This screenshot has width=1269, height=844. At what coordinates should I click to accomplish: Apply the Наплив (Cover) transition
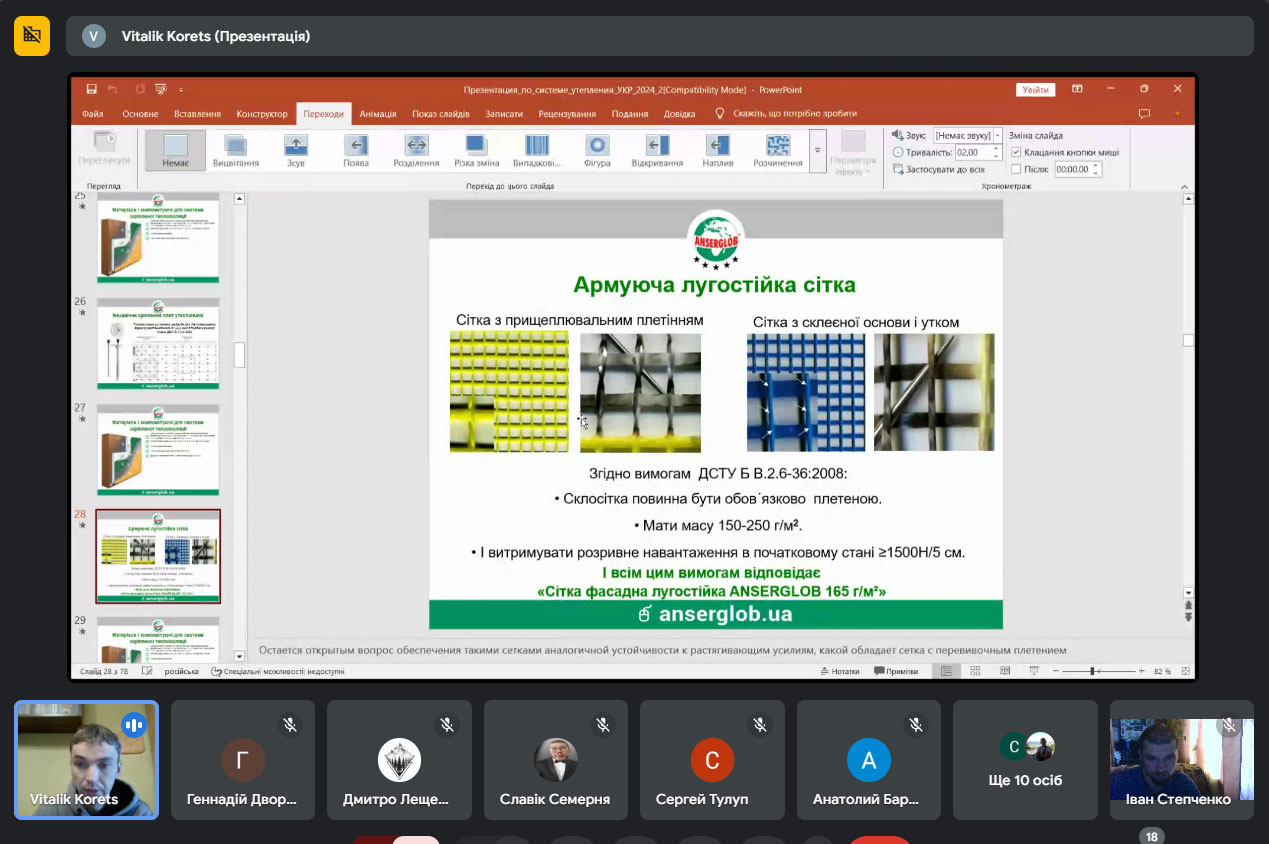pos(717,150)
